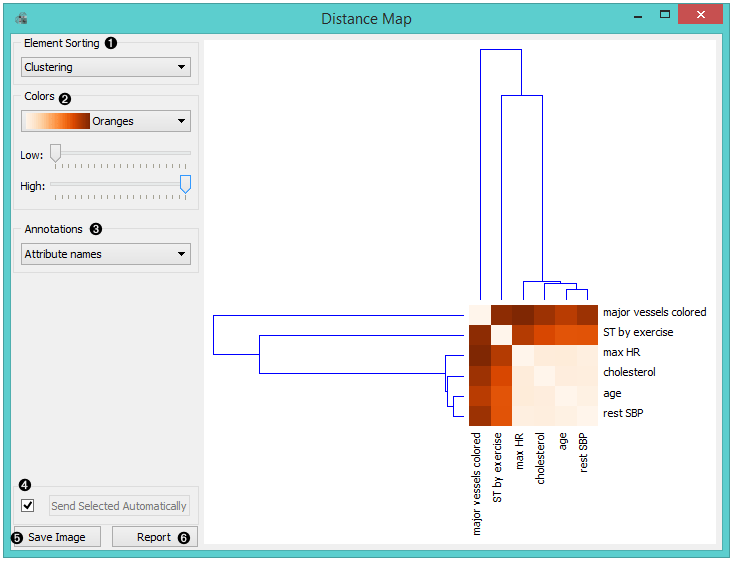The image size is (733, 561).
Task: Maximize the Distance Map window
Action: (665, 16)
